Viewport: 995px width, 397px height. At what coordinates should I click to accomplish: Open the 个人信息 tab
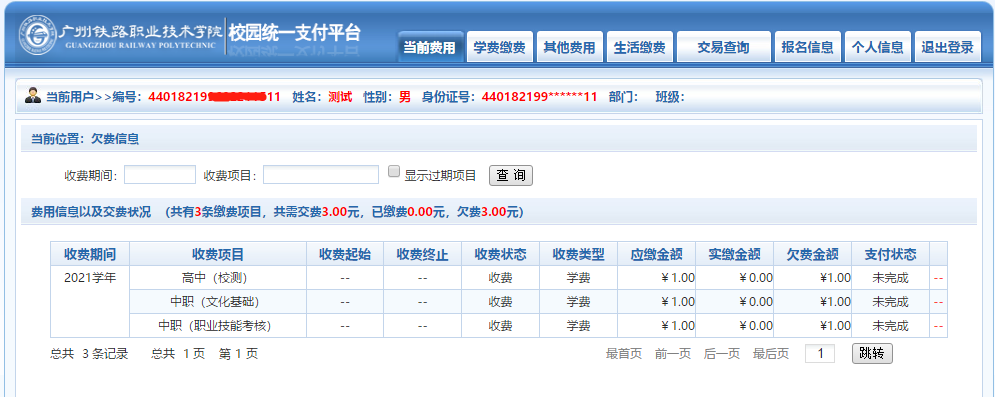coord(878,47)
